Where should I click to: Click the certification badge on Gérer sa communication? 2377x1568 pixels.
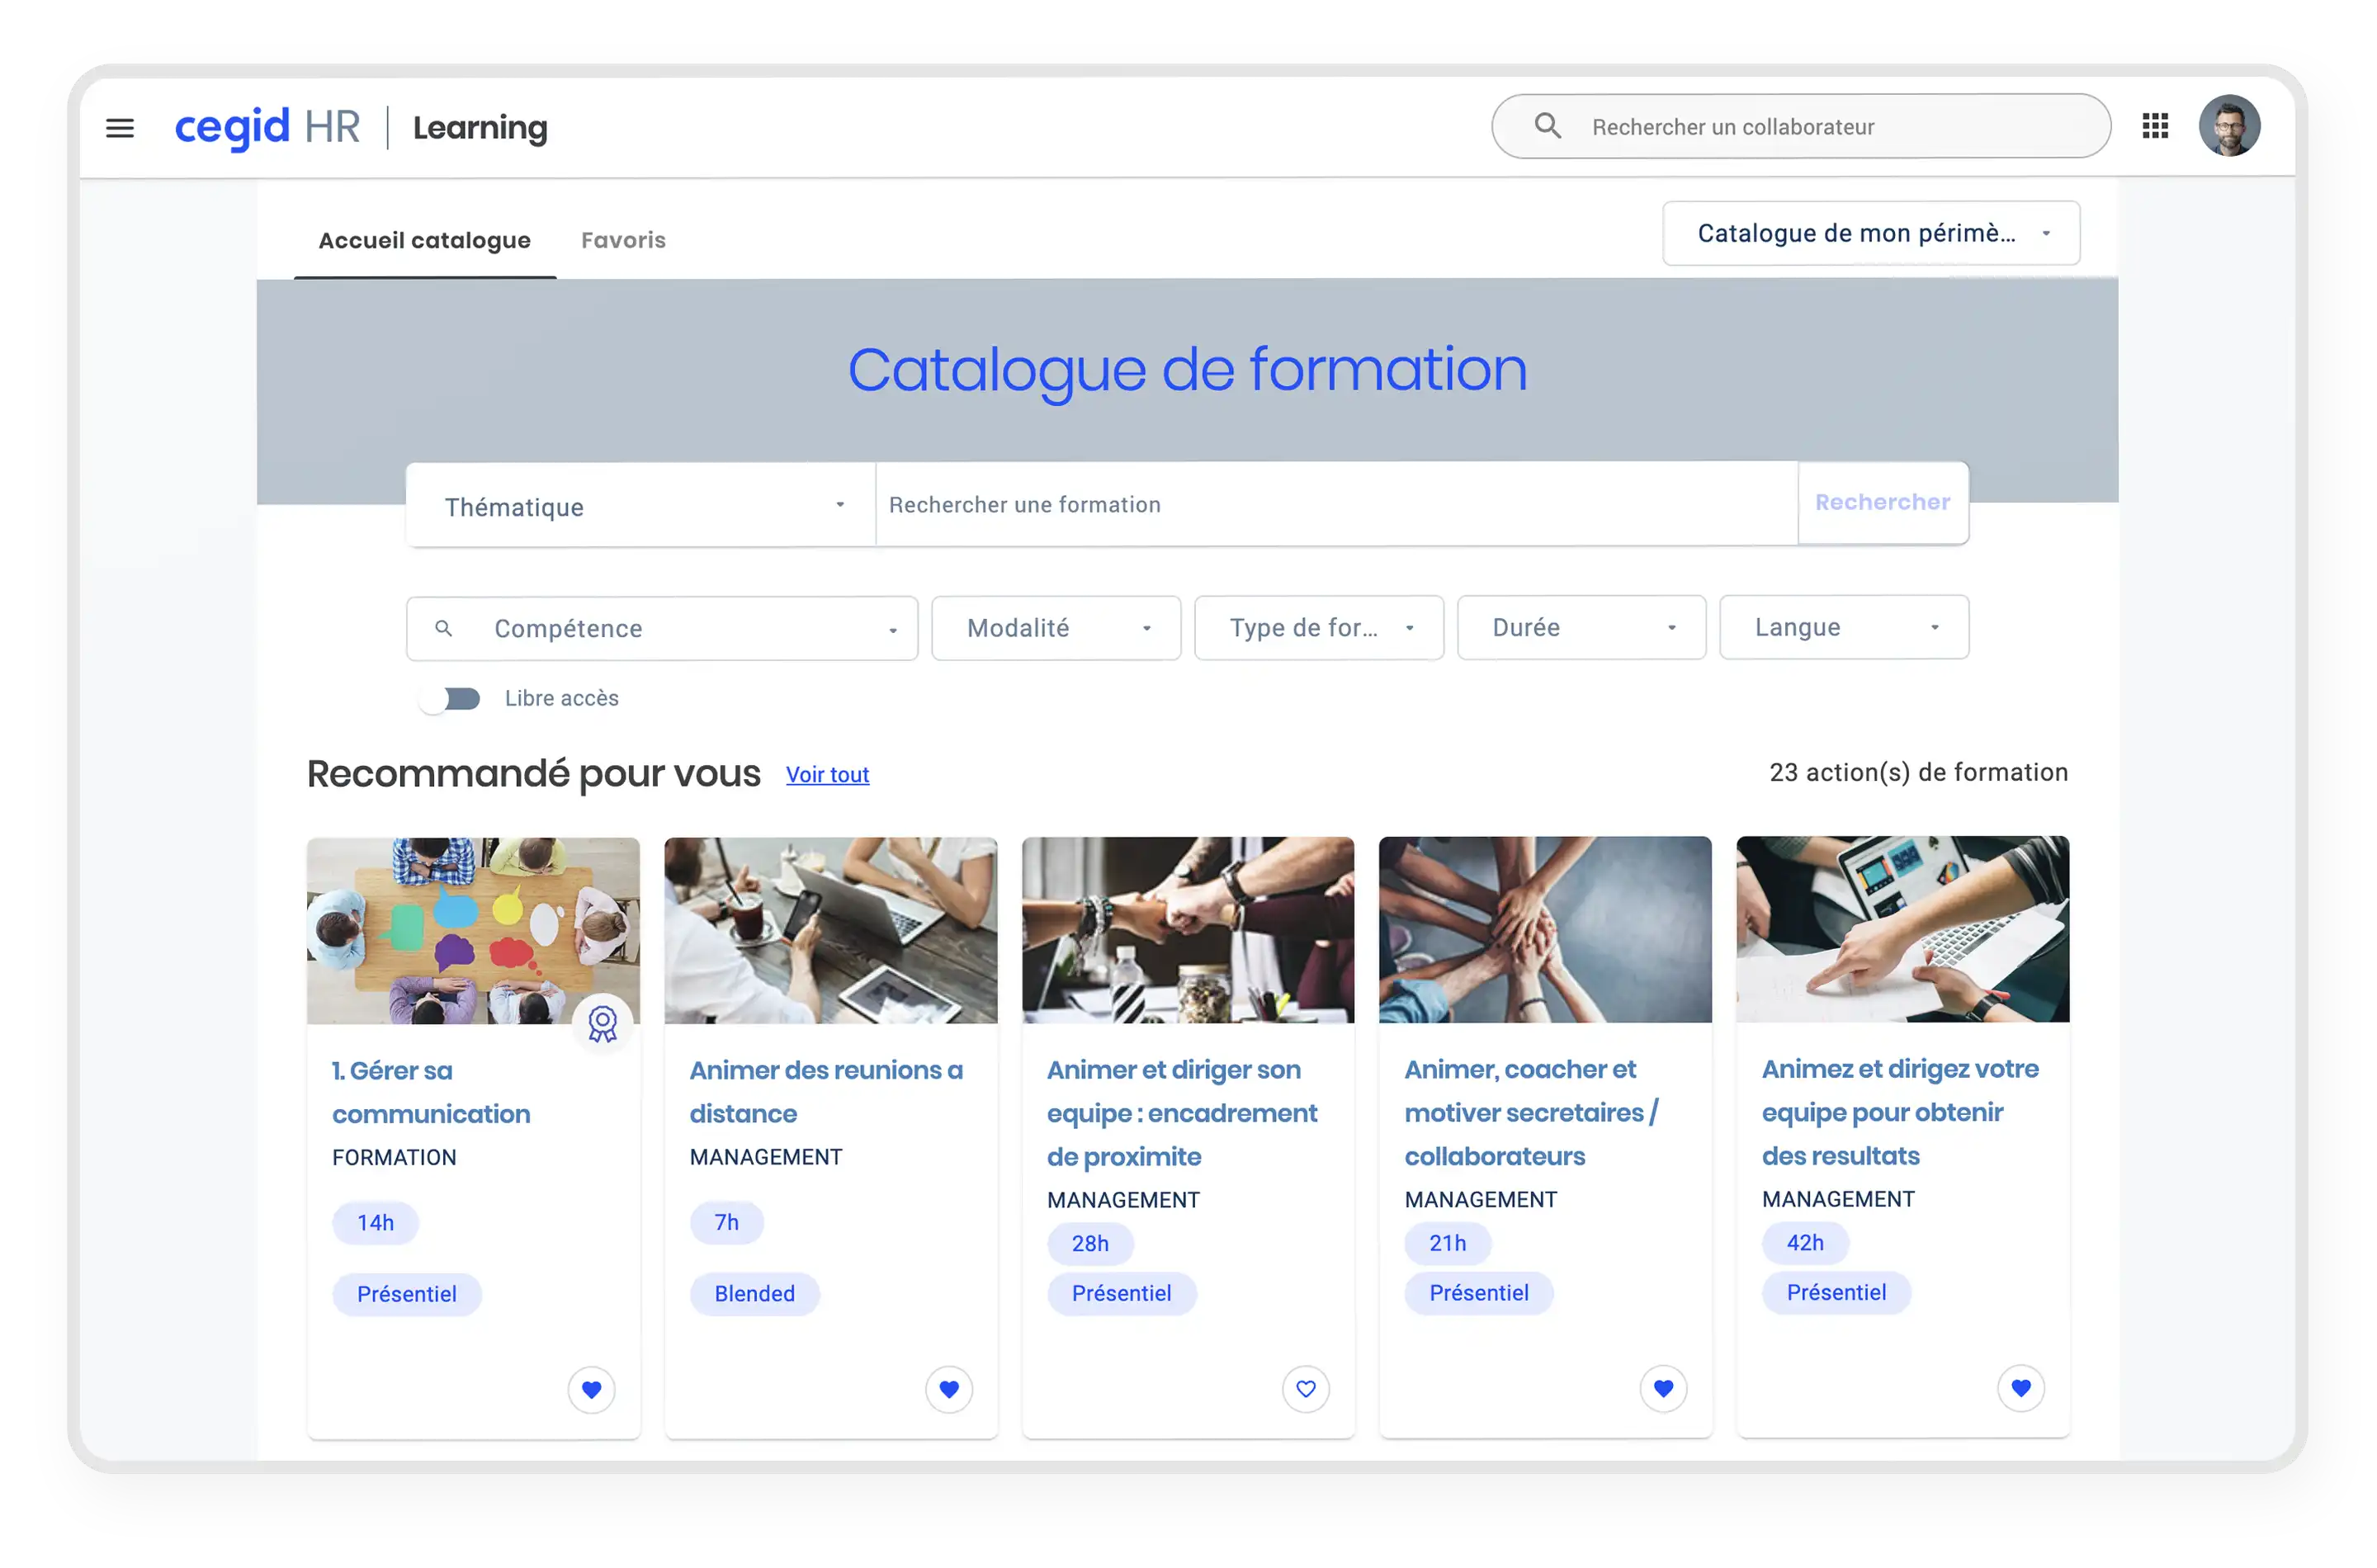pyautogui.click(x=602, y=1023)
